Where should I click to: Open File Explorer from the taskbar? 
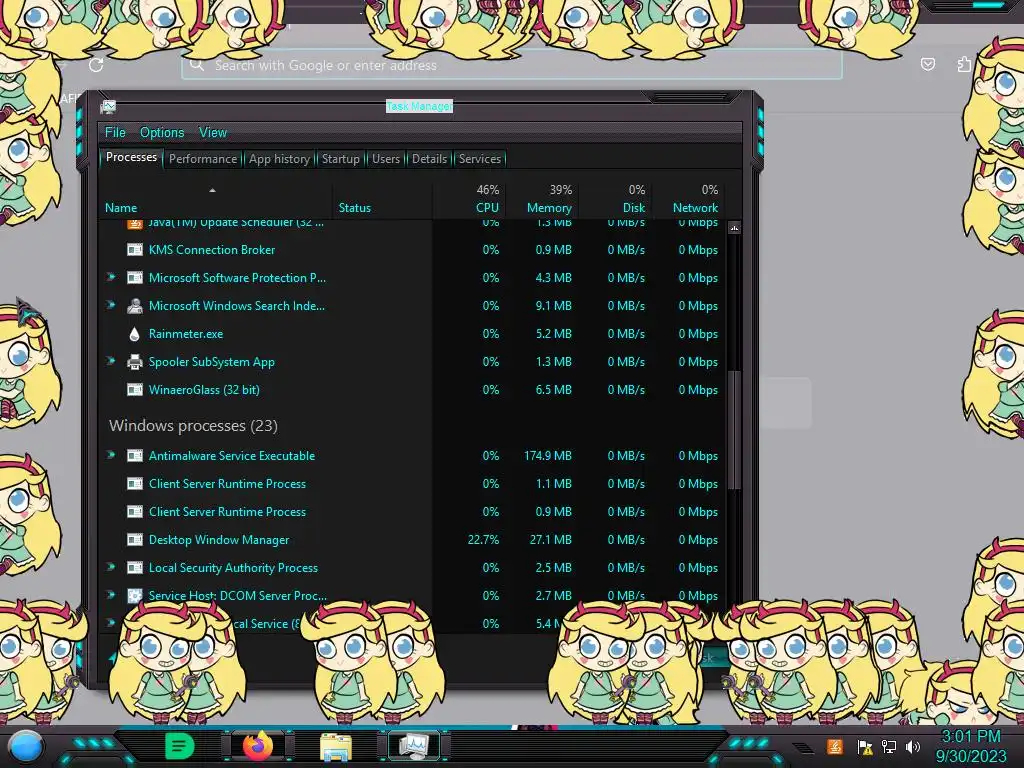pos(336,747)
